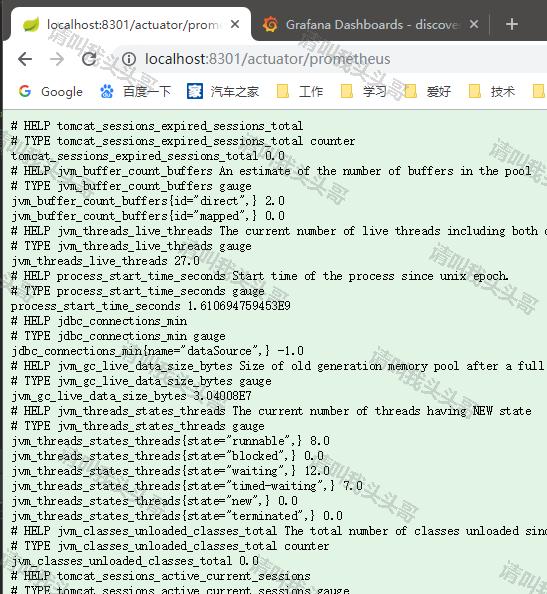Click the state="timed-waiting" 7.0 metric line

pos(187,486)
